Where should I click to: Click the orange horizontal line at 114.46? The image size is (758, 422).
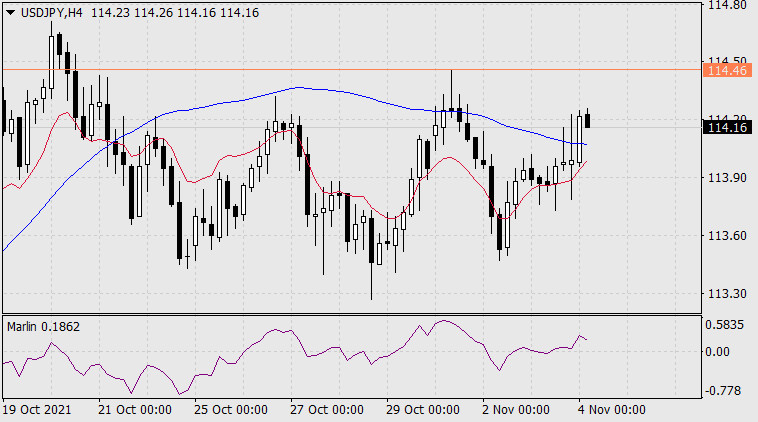[351, 70]
